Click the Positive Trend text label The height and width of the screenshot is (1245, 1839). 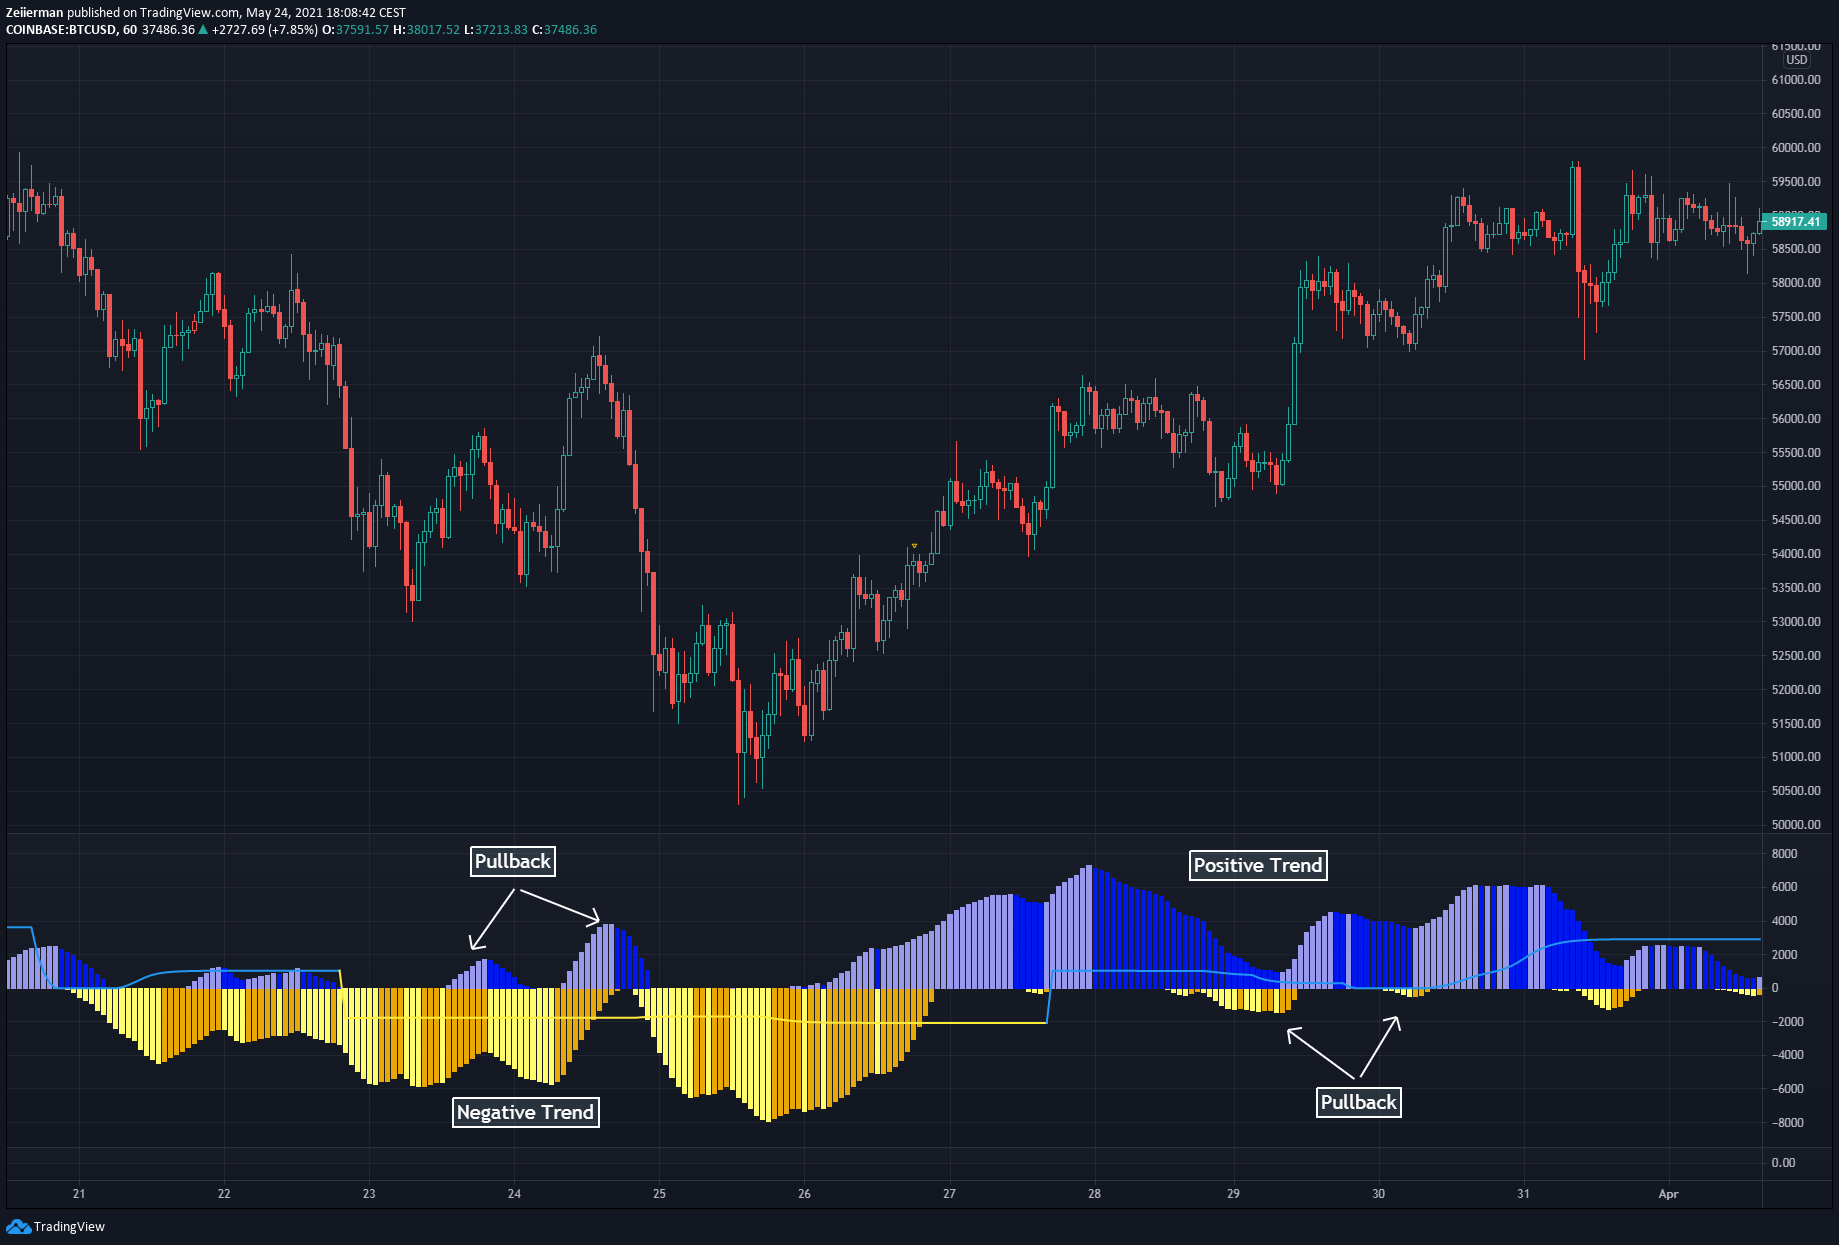pyautogui.click(x=1257, y=865)
